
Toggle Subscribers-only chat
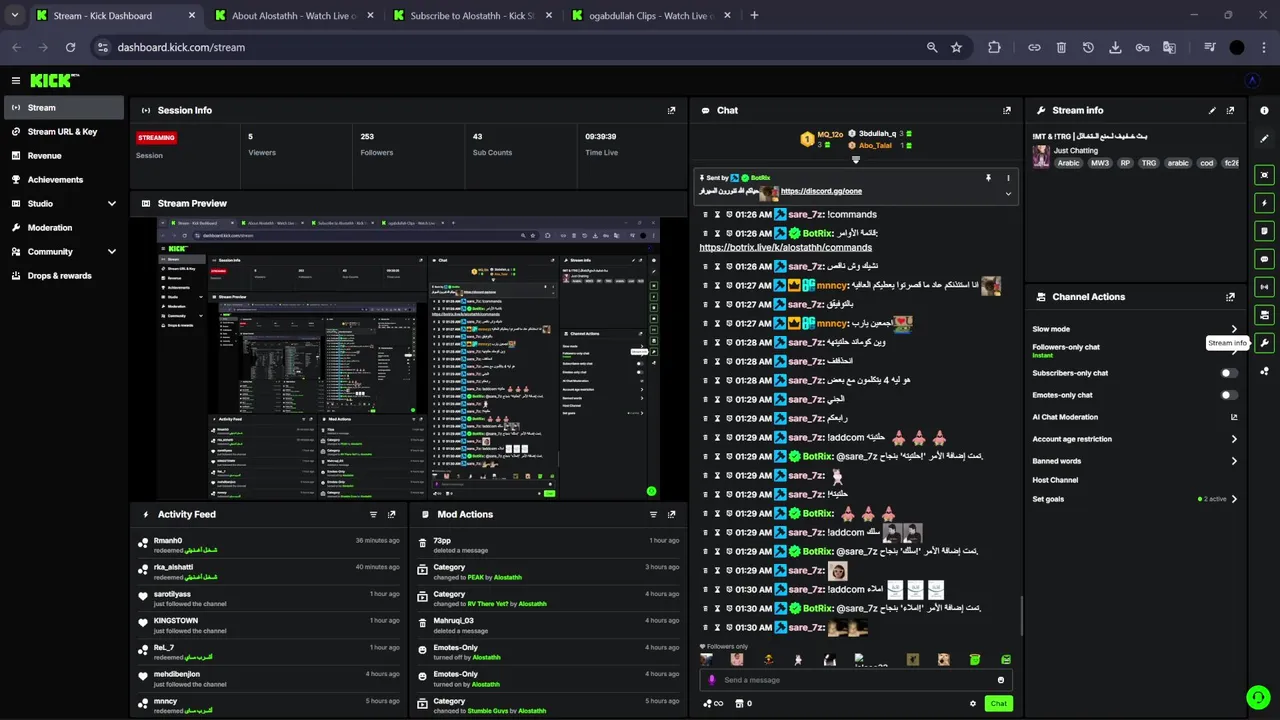1229,373
